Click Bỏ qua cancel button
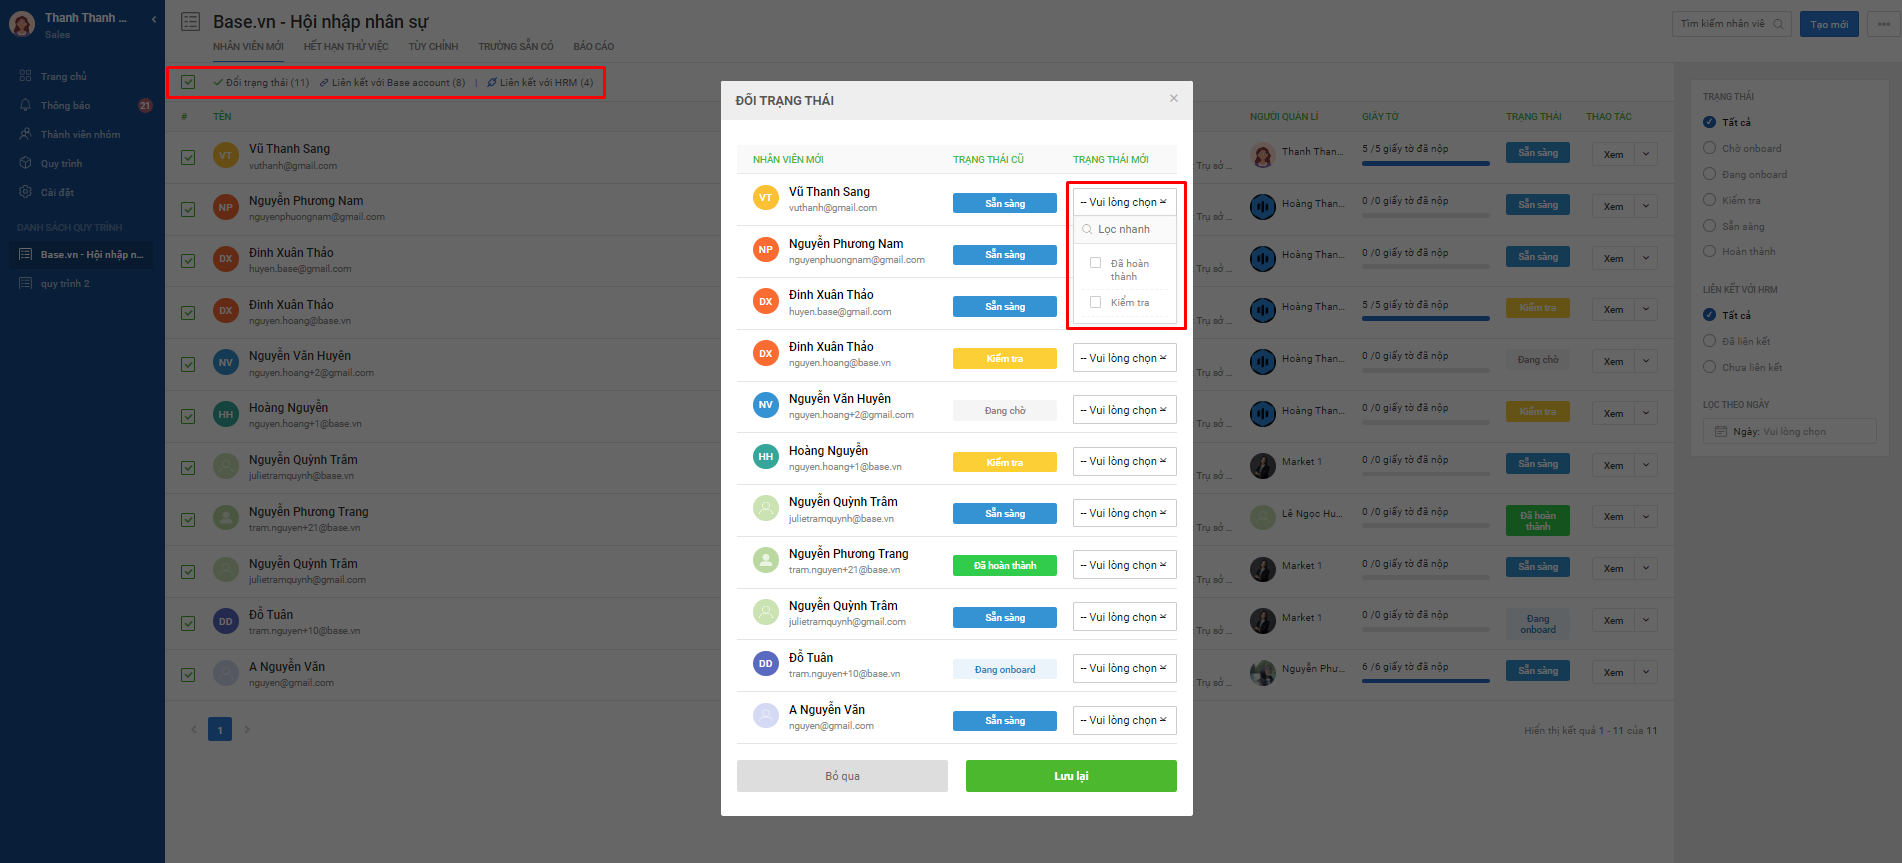Screen dimensions: 1902x863 point(842,776)
